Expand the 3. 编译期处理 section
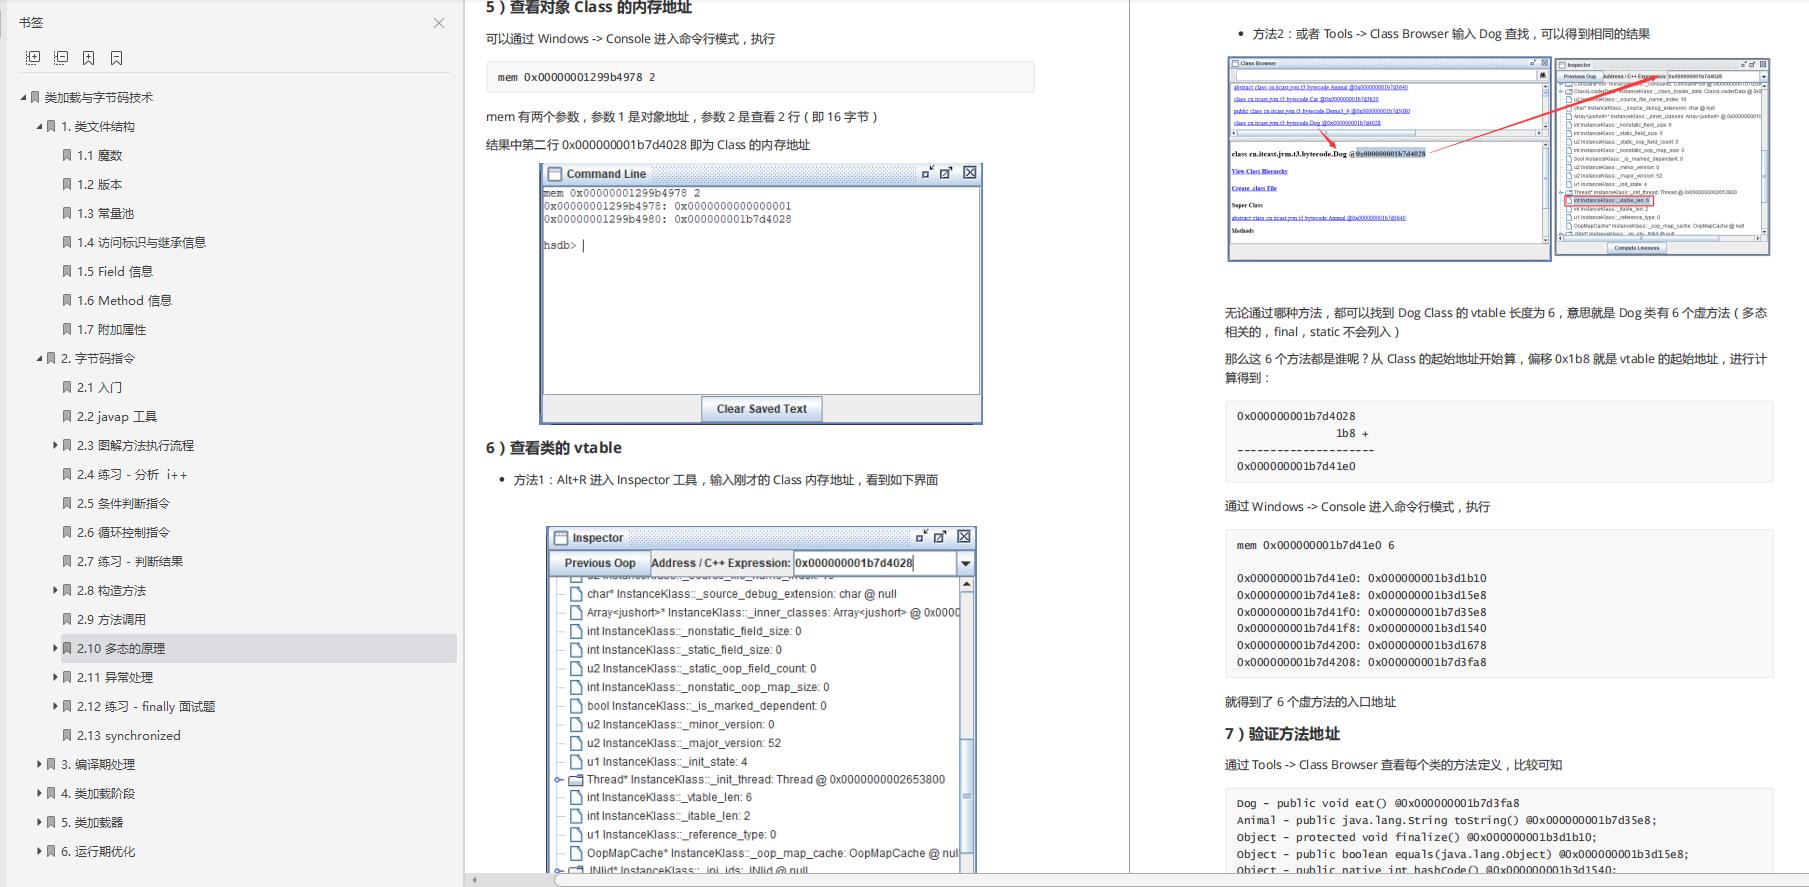This screenshot has height=887, width=1809. tap(40, 765)
